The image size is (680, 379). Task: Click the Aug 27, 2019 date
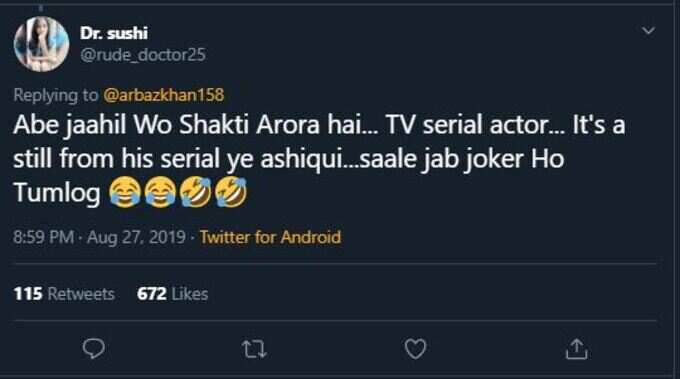click(136, 238)
